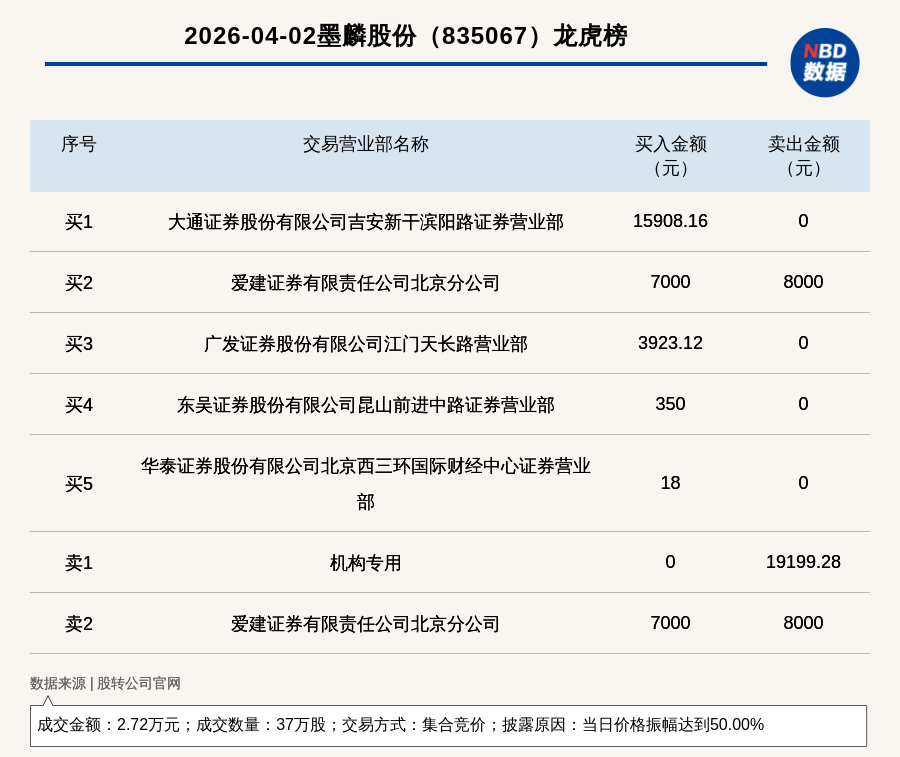900x757 pixels.
Task: Select the 交易营业部名称 column header
Action: coord(365,144)
